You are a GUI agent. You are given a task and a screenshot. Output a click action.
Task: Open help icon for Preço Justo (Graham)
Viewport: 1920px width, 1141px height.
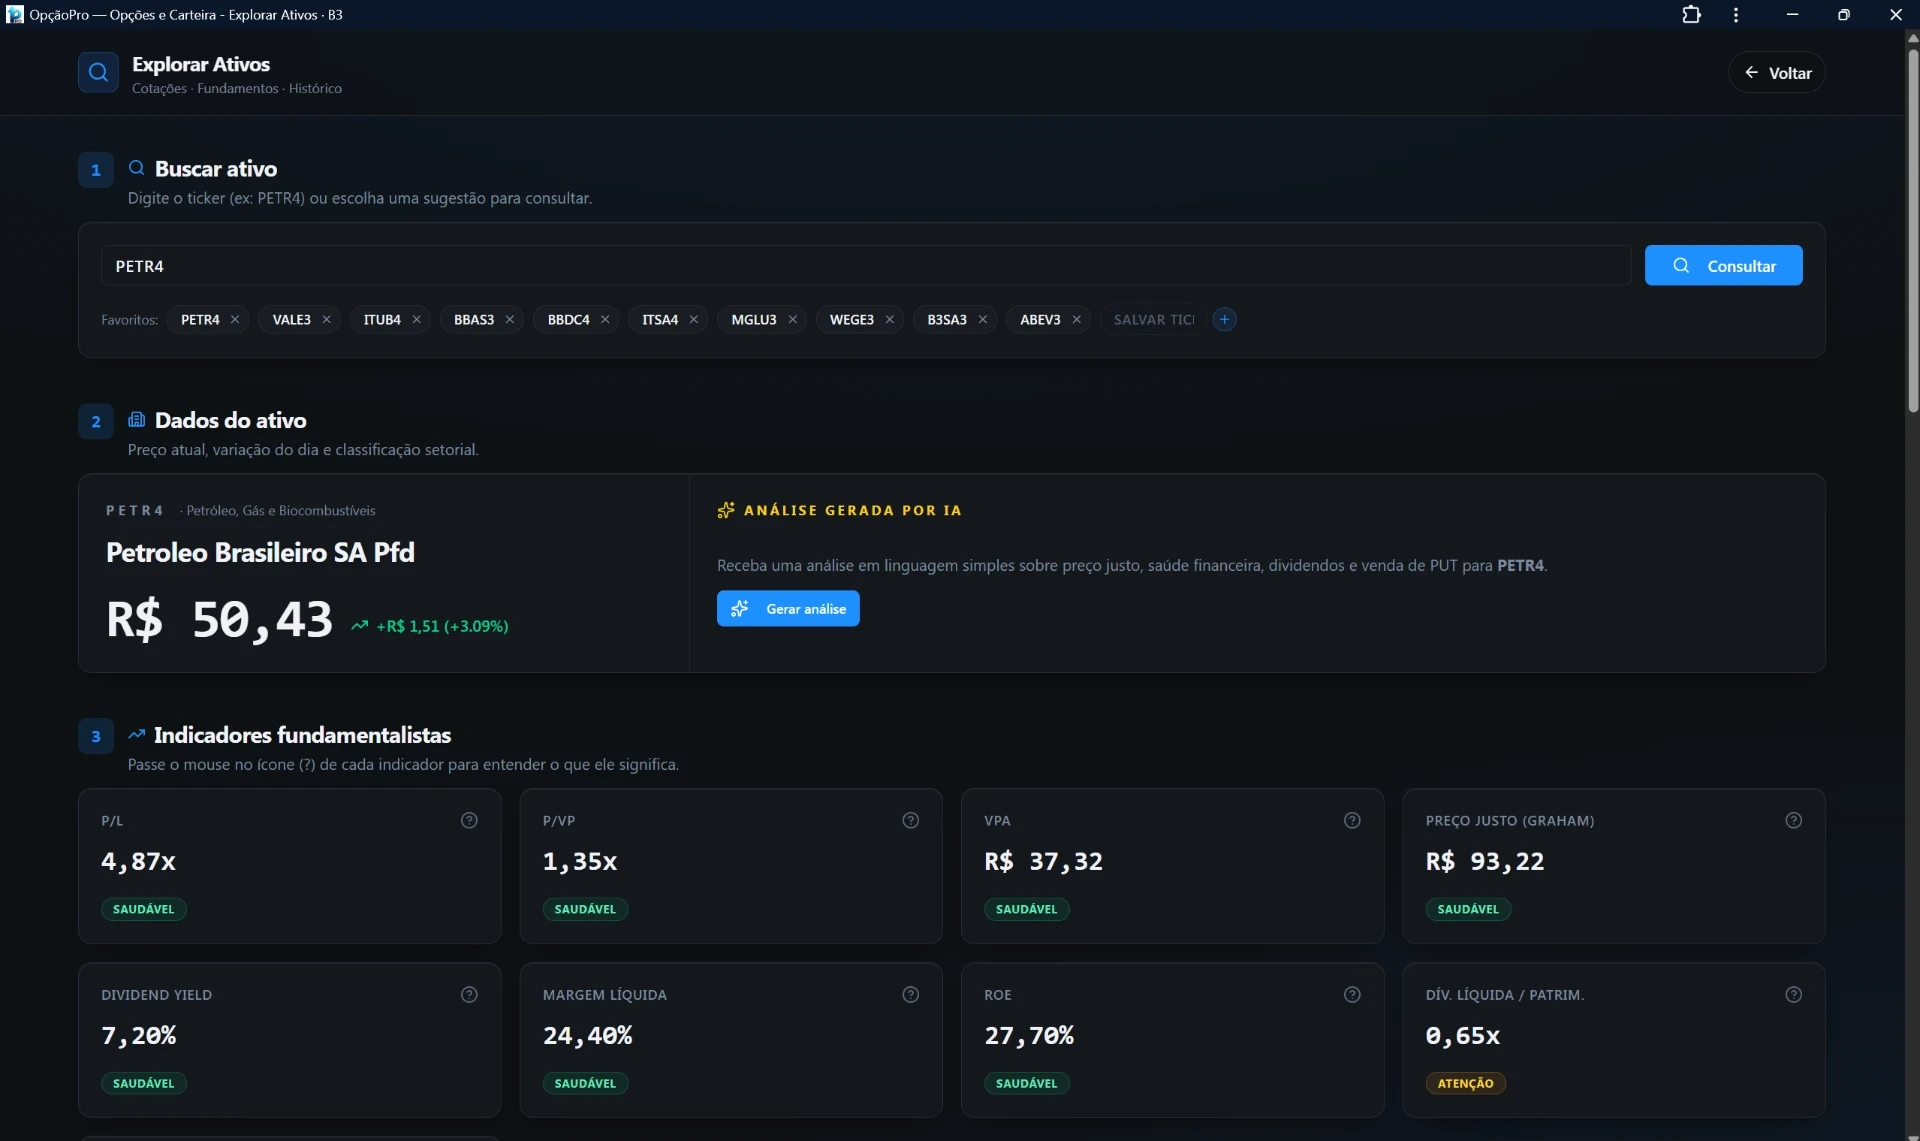1794,821
